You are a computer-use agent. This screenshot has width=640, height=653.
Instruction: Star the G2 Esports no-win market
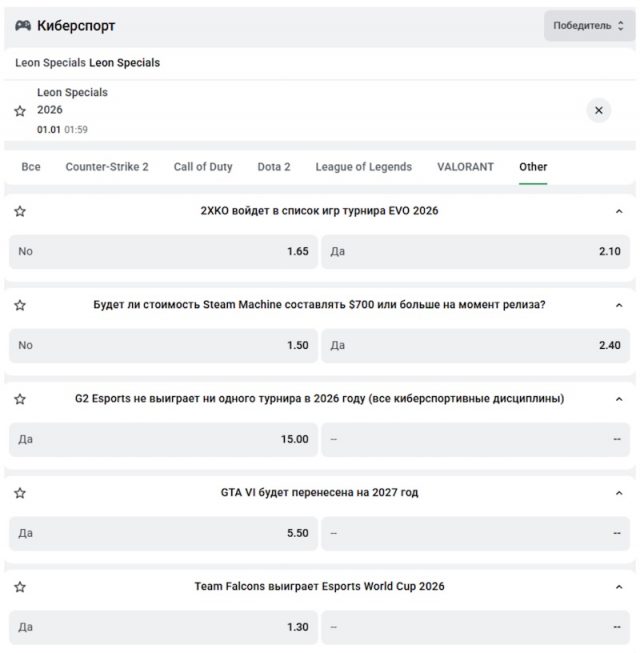20,399
